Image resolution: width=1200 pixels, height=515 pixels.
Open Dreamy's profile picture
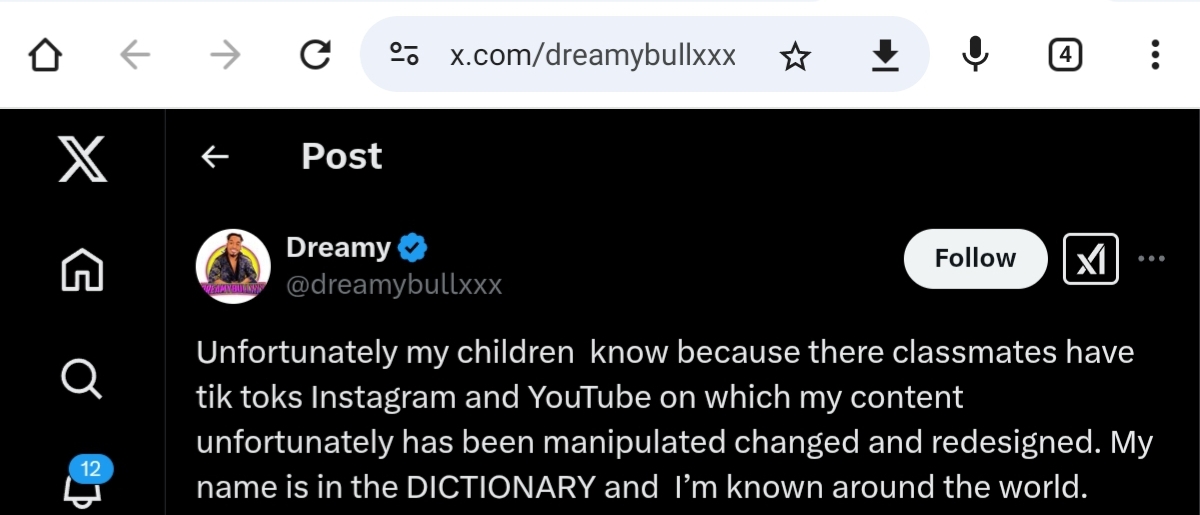coord(233,266)
